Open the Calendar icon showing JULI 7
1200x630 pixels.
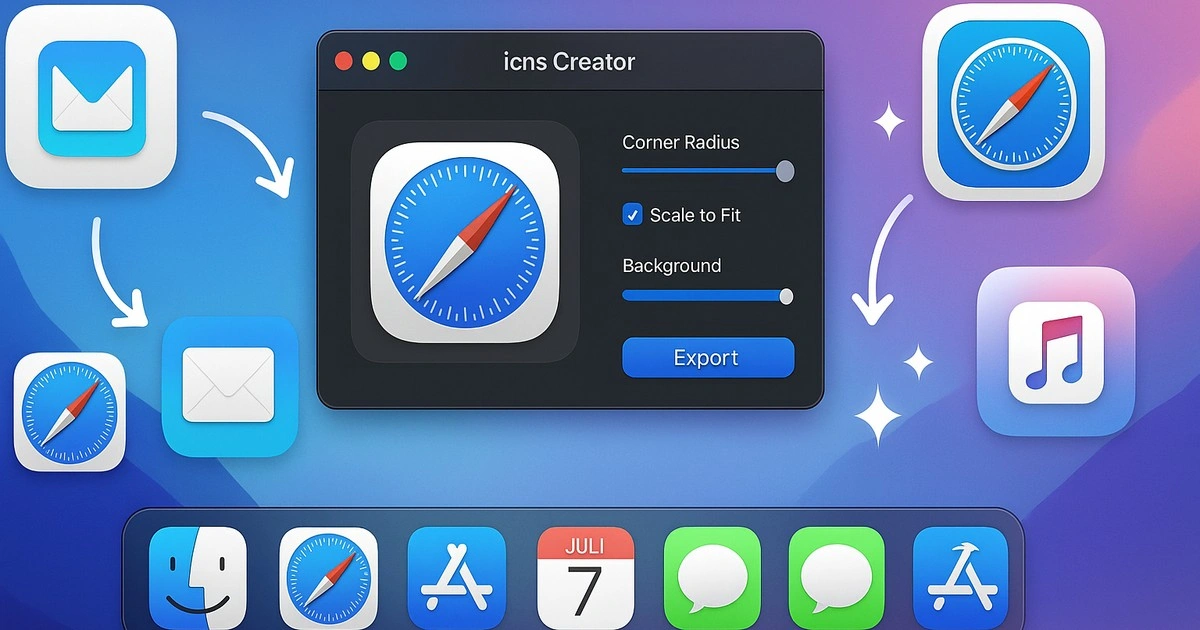(x=586, y=578)
